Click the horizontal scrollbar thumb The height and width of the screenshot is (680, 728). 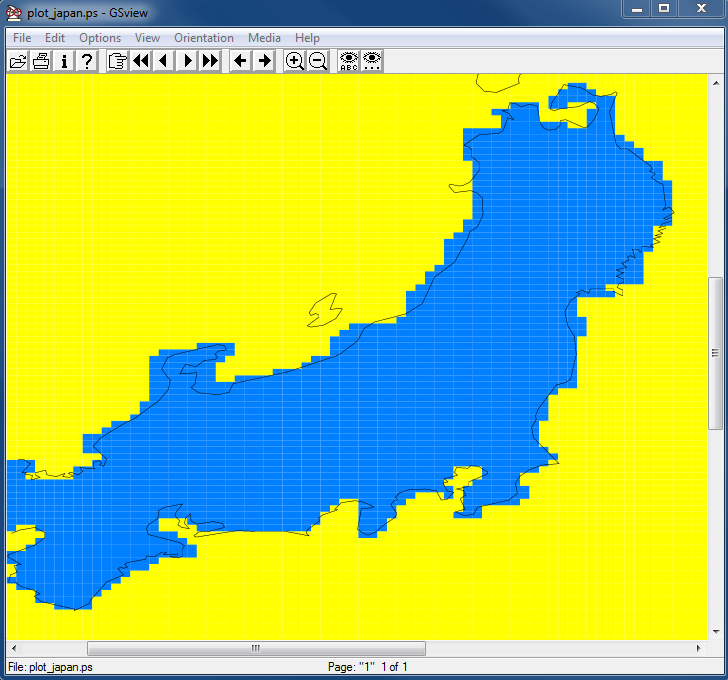click(x=256, y=648)
